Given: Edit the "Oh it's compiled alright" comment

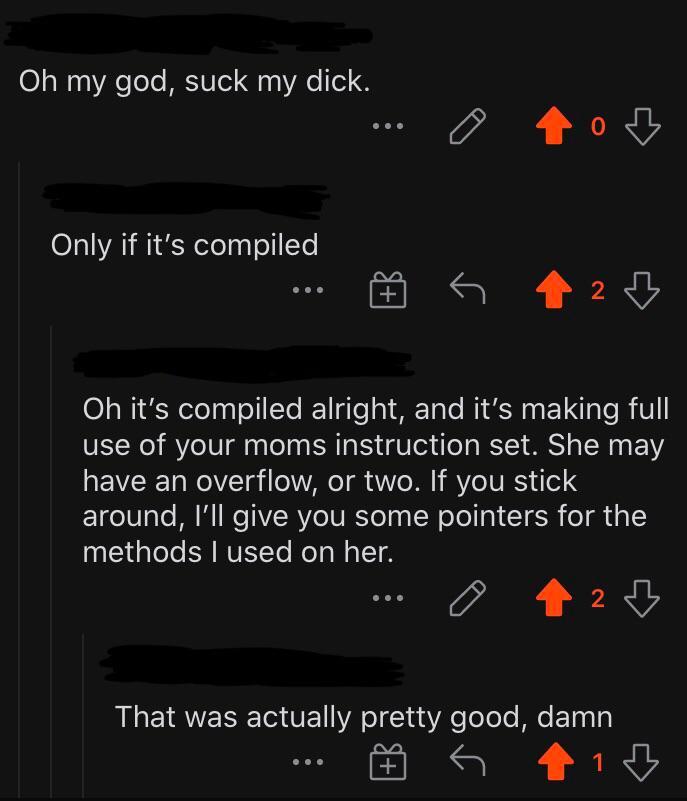Looking at the screenshot, I should (467, 599).
